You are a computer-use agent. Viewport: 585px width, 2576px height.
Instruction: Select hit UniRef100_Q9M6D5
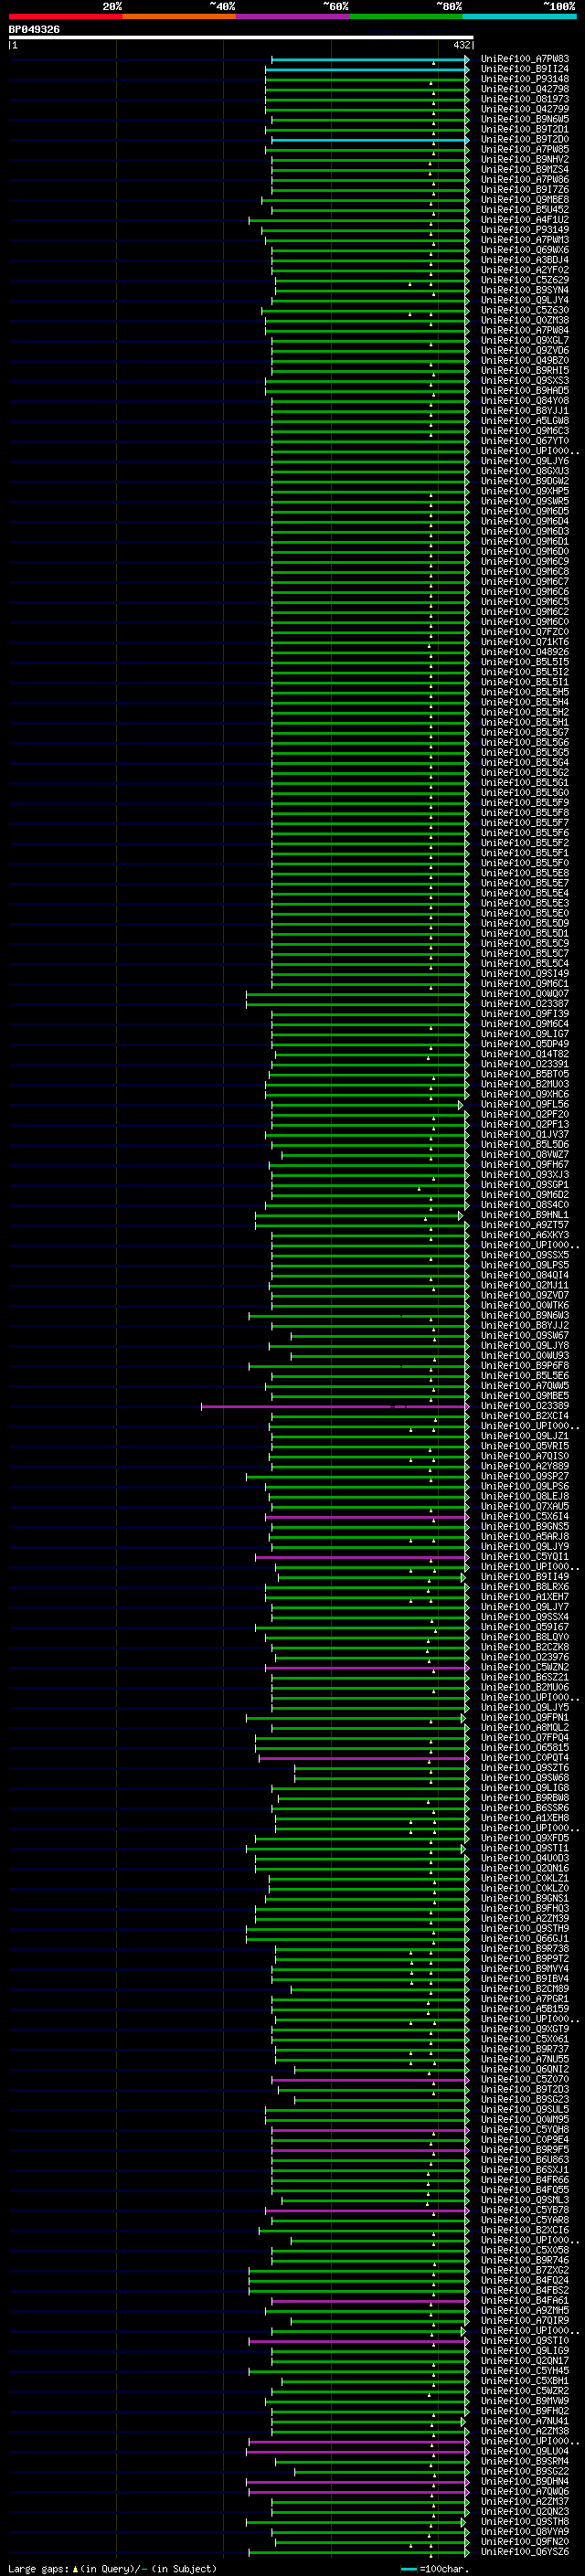[524, 511]
